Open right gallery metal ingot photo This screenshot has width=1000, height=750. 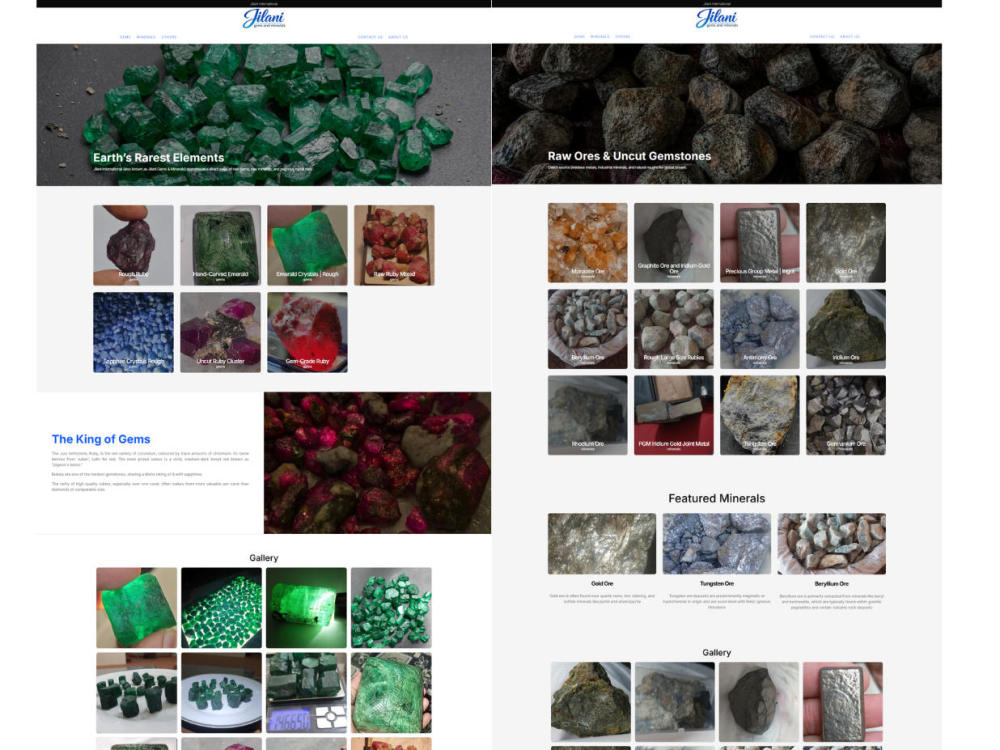[843, 702]
